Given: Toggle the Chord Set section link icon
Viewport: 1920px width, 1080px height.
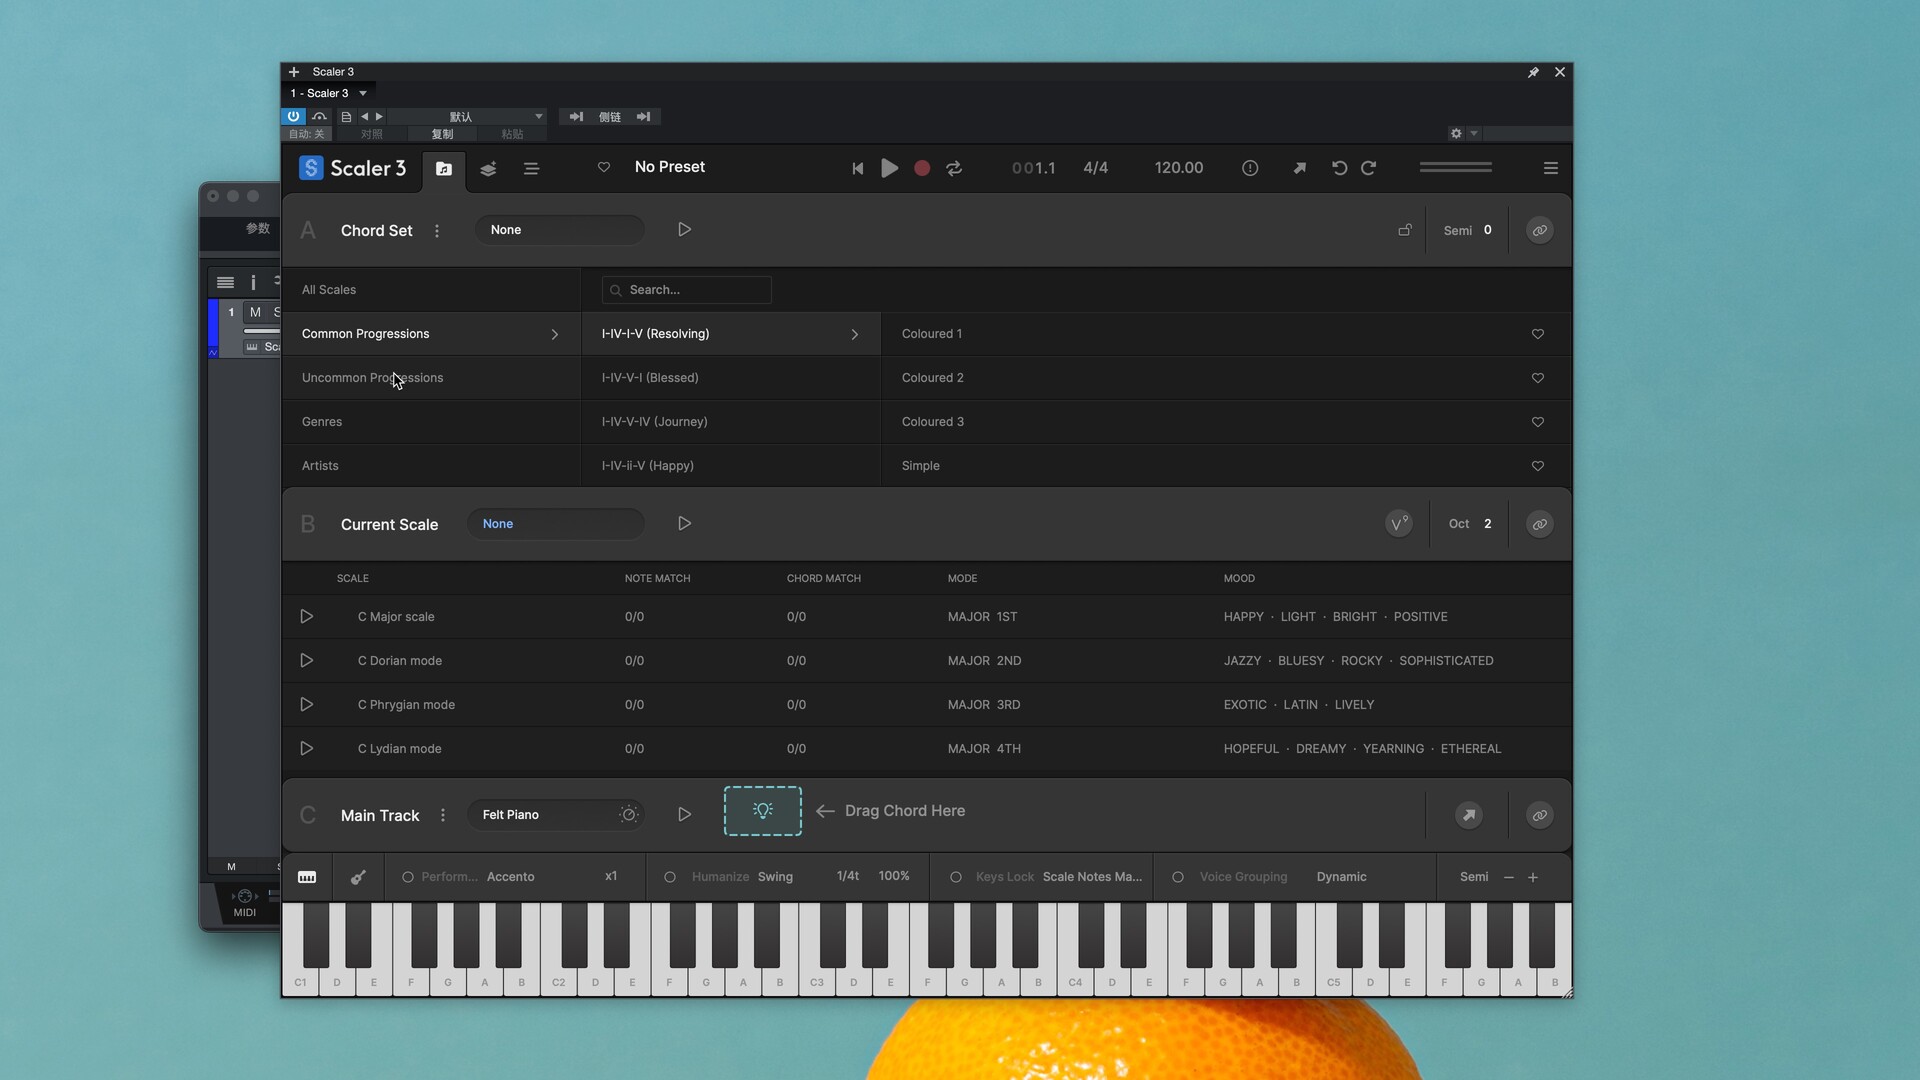Looking at the screenshot, I should [x=1540, y=231].
